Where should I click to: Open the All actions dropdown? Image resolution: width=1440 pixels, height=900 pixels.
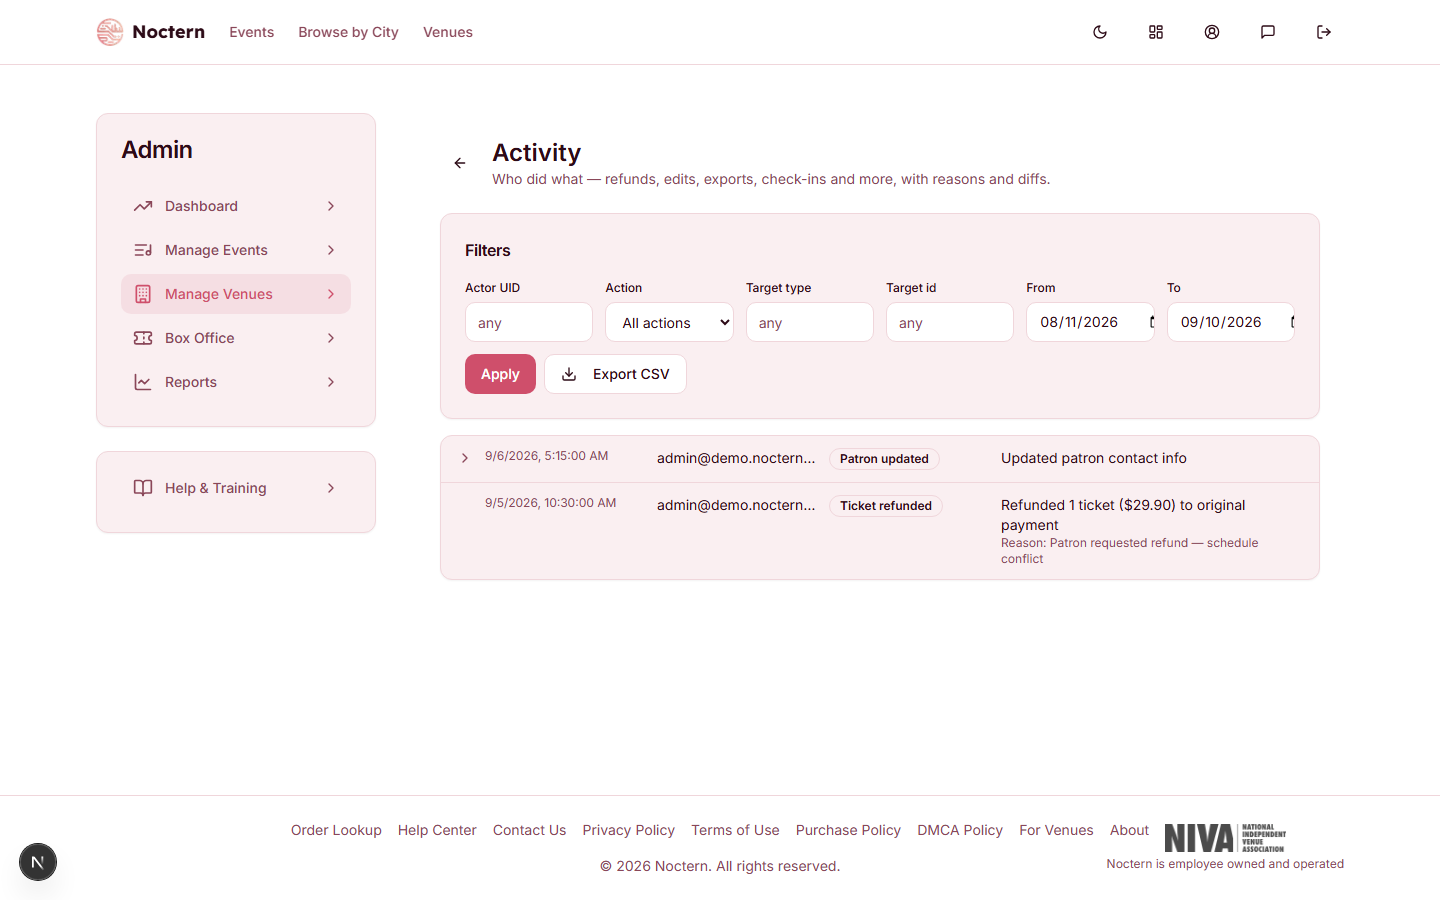(669, 322)
